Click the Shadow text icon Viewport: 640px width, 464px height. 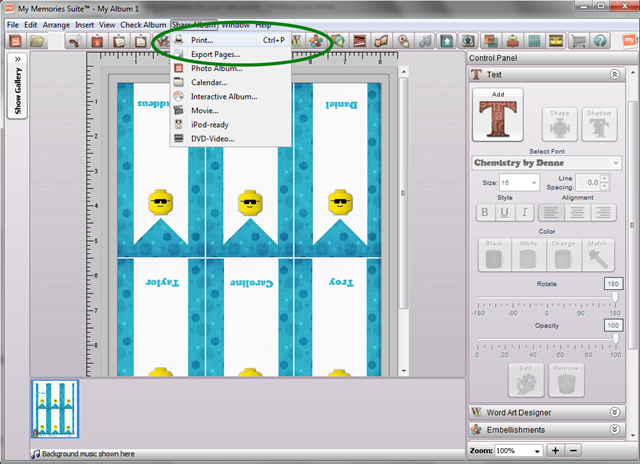(x=599, y=125)
